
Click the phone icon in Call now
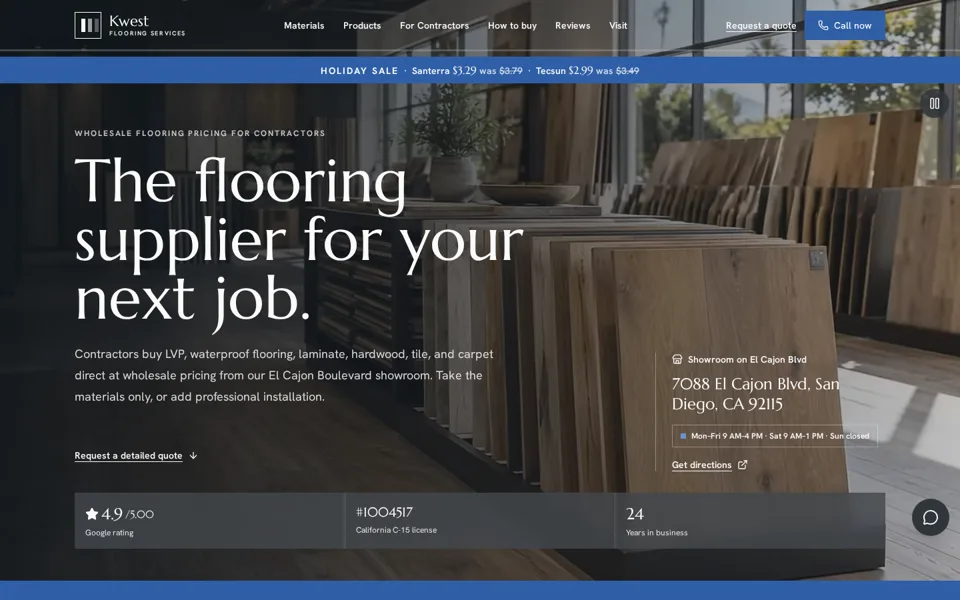tap(823, 26)
